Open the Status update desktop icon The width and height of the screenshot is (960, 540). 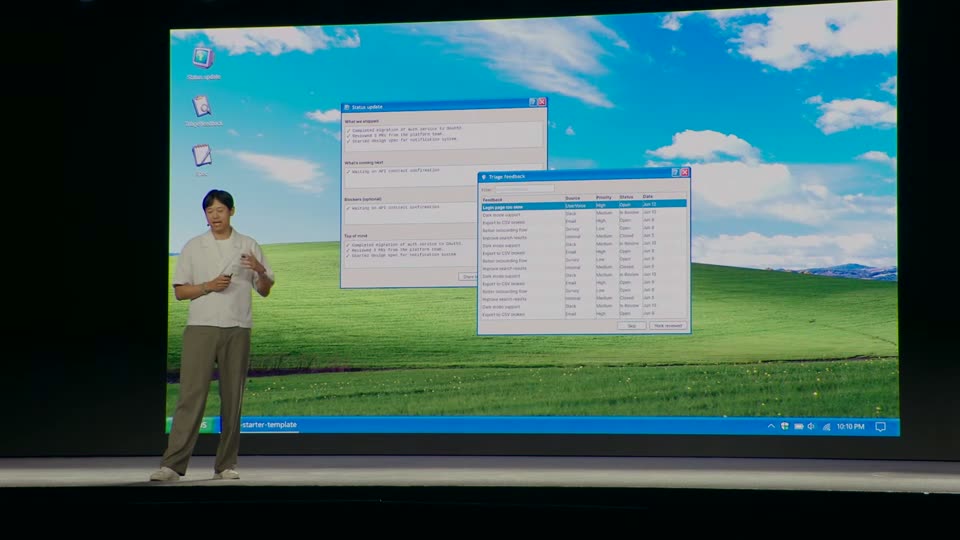click(x=203, y=58)
